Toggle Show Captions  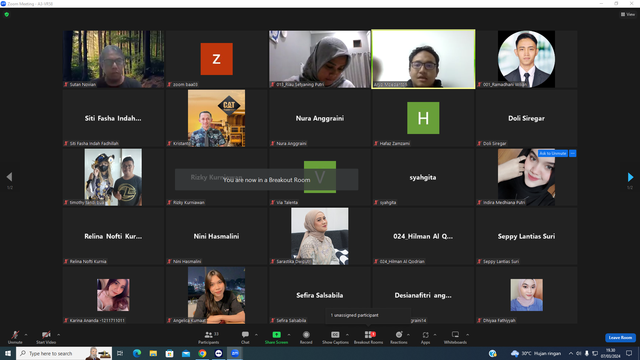click(x=335, y=337)
